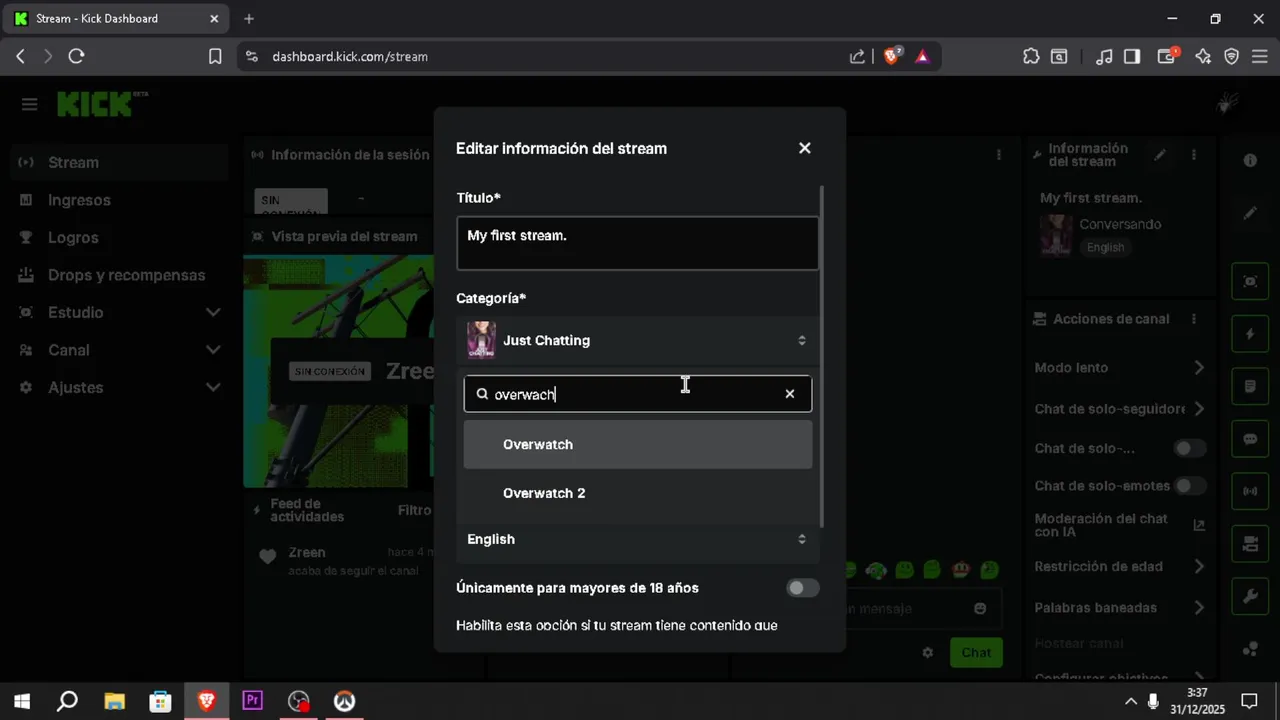Expand Restricción de edad option
1280x720 pixels.
pos(1119,566)
